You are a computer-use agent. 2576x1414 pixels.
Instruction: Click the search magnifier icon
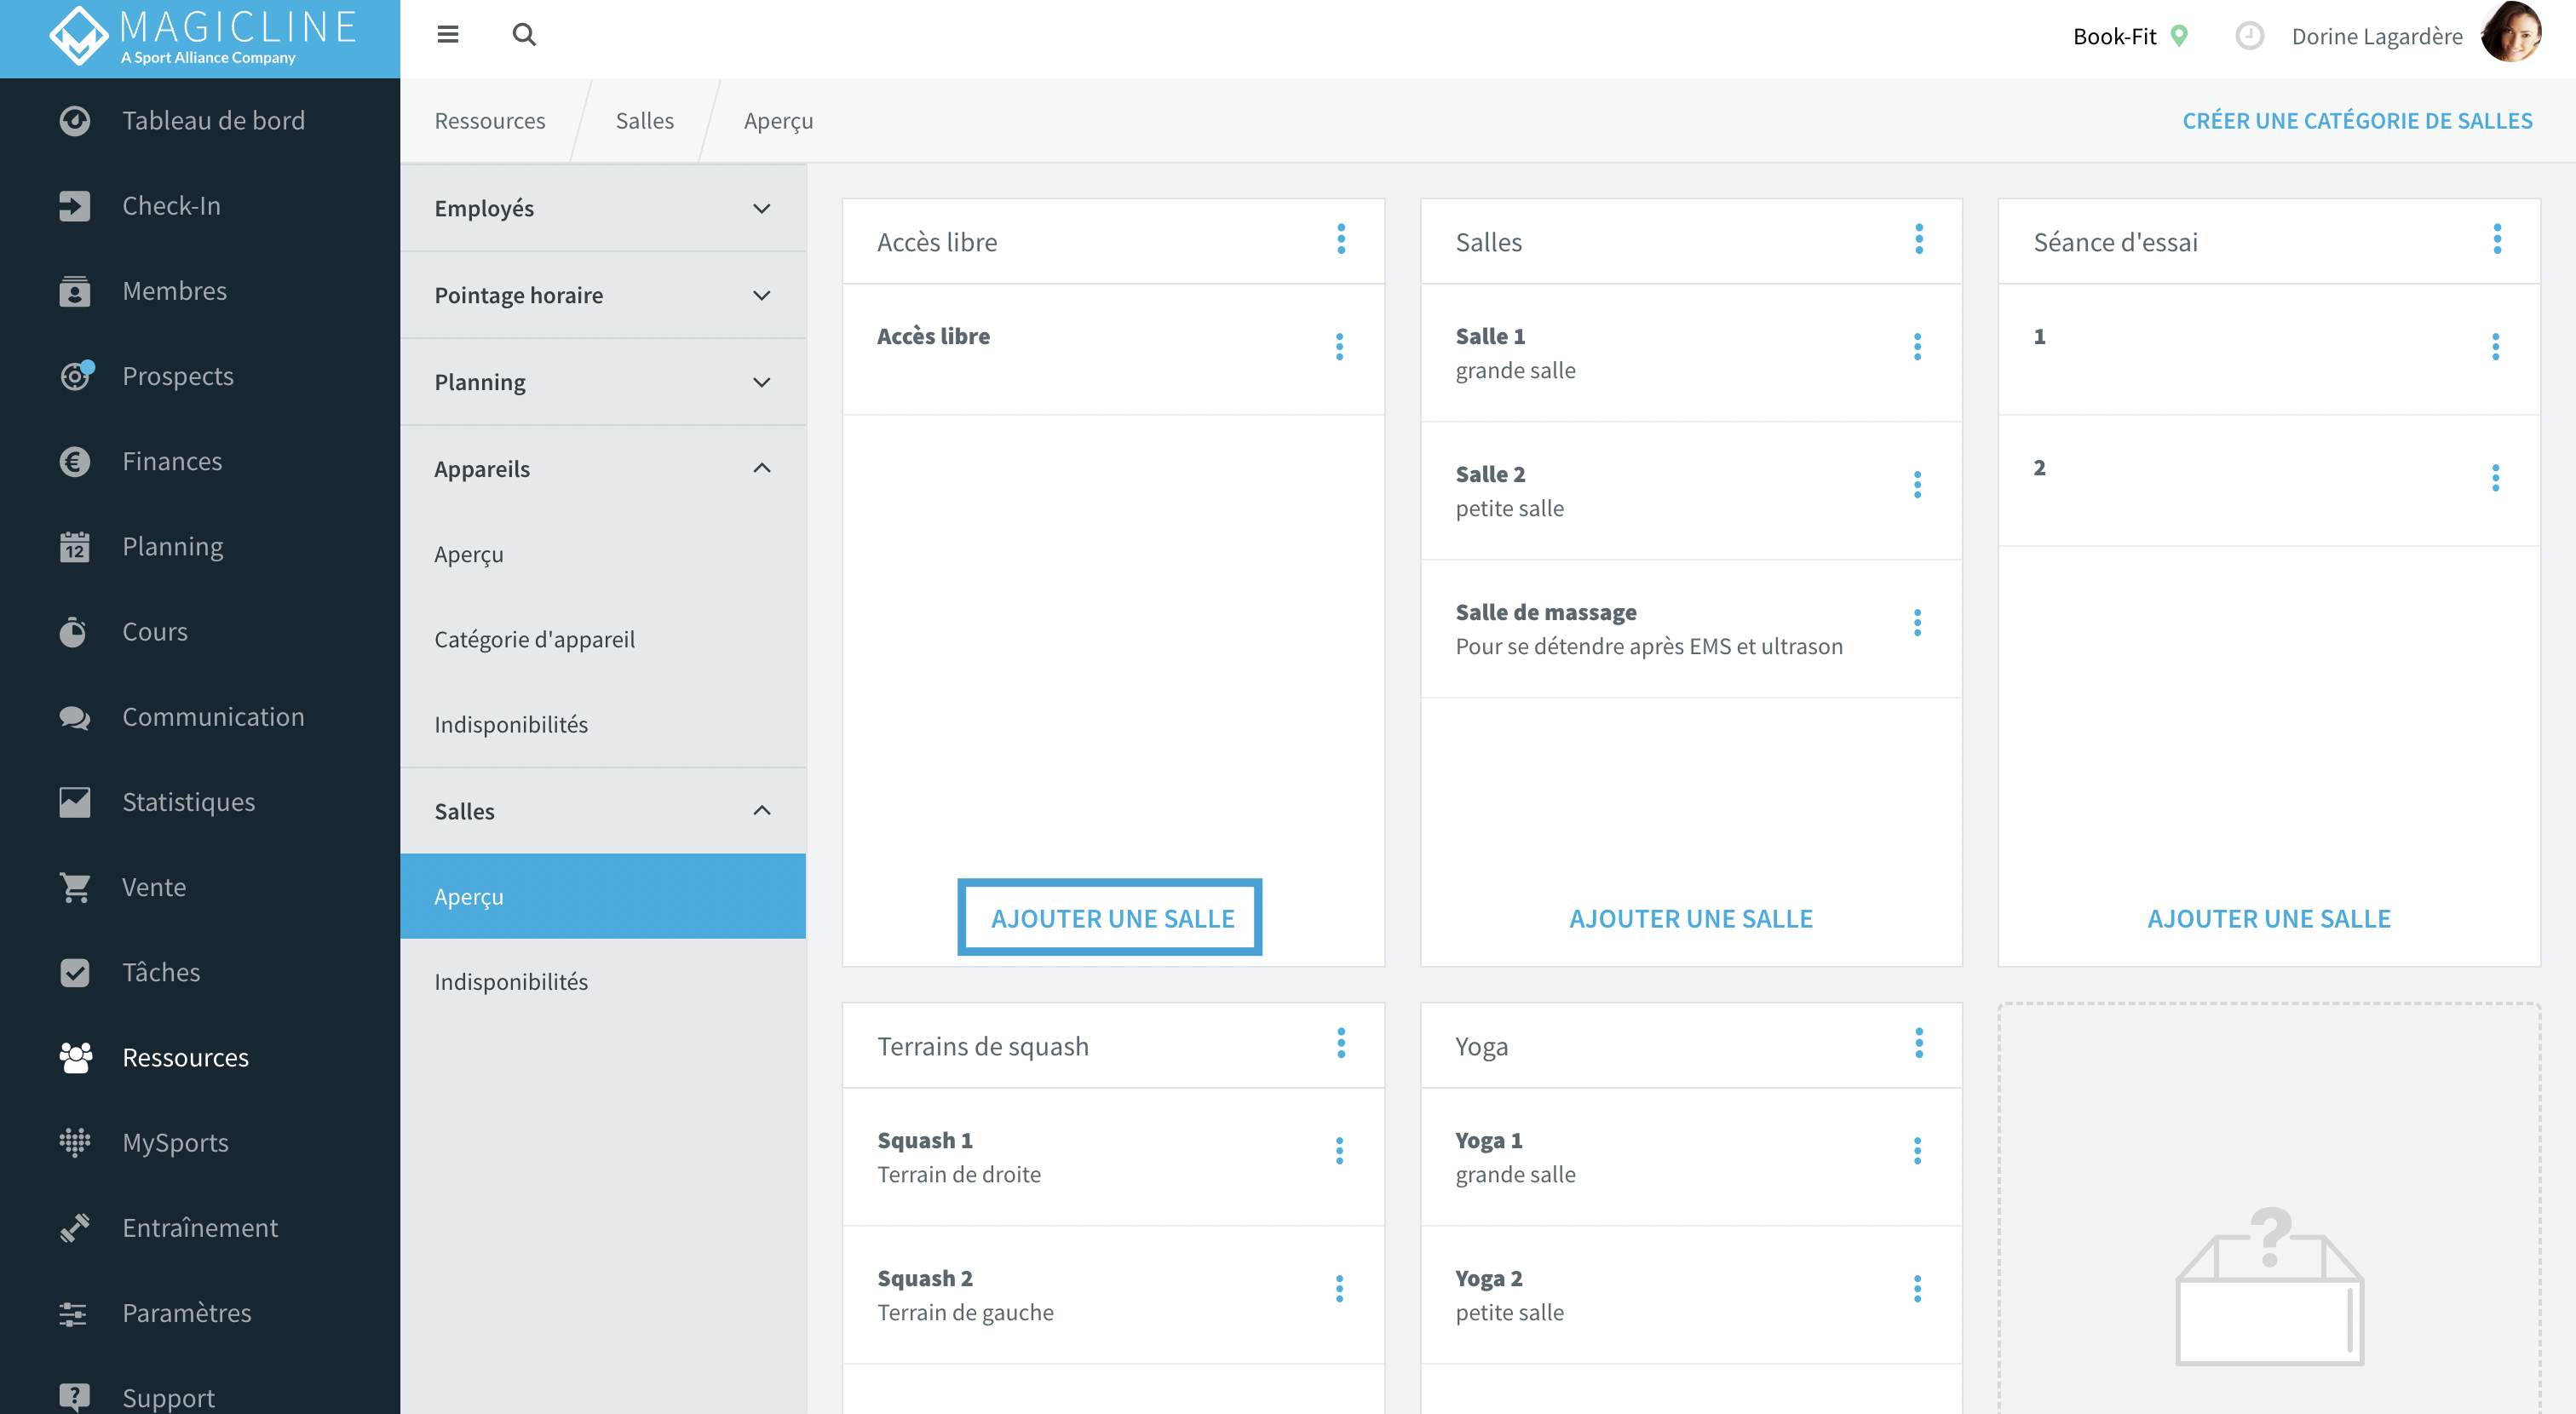[524, 35]
